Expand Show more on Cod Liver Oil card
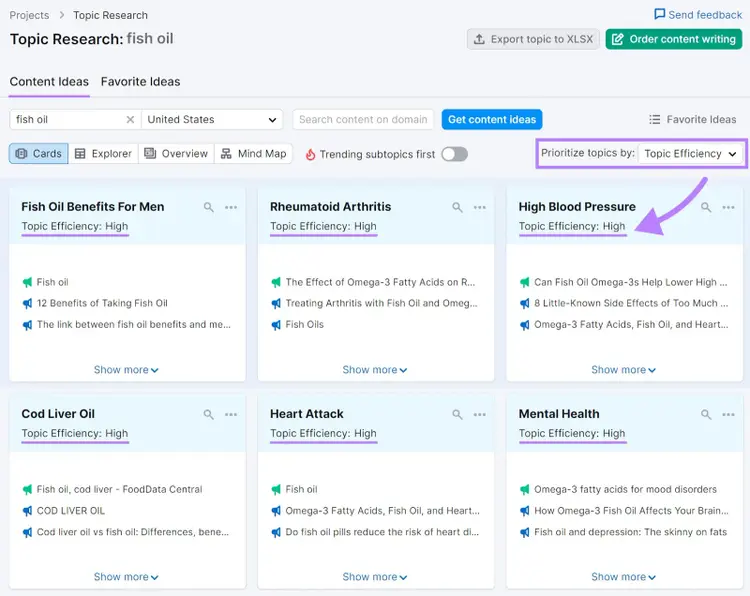Image resolution: width=750 pixels, height=596 pixels. pos(126,577)
